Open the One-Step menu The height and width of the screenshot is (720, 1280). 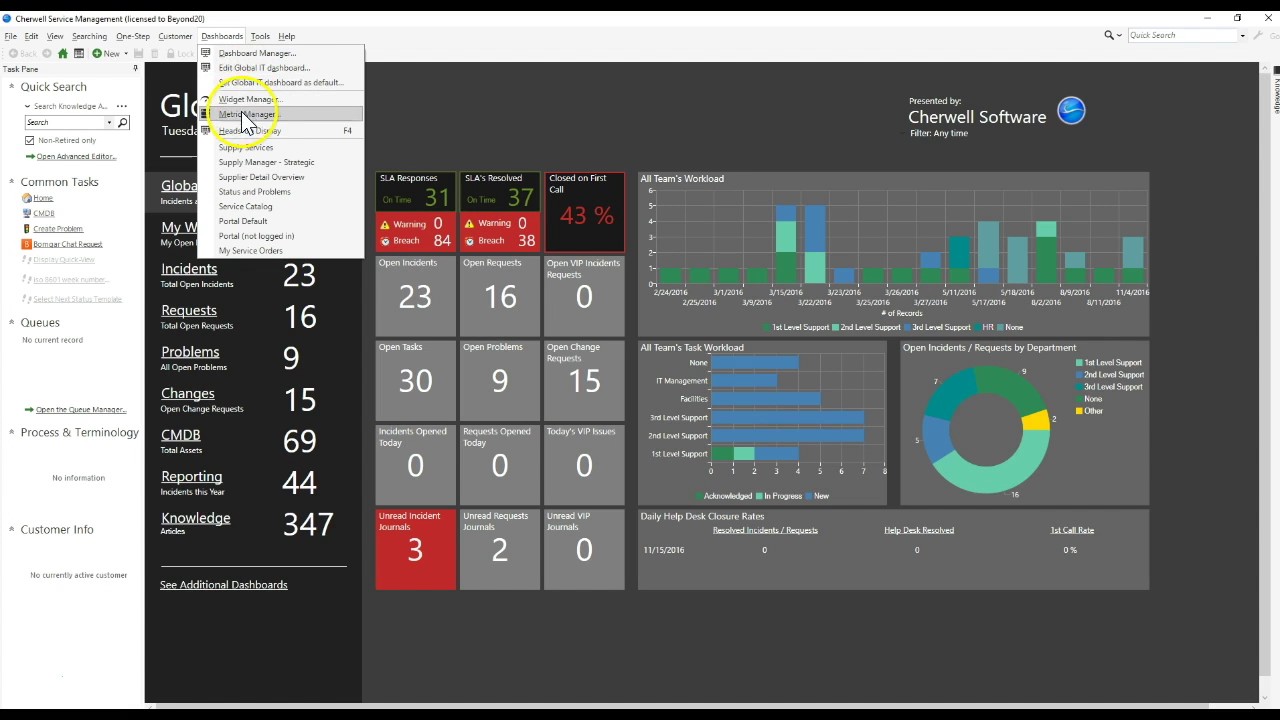coord(132,36)
